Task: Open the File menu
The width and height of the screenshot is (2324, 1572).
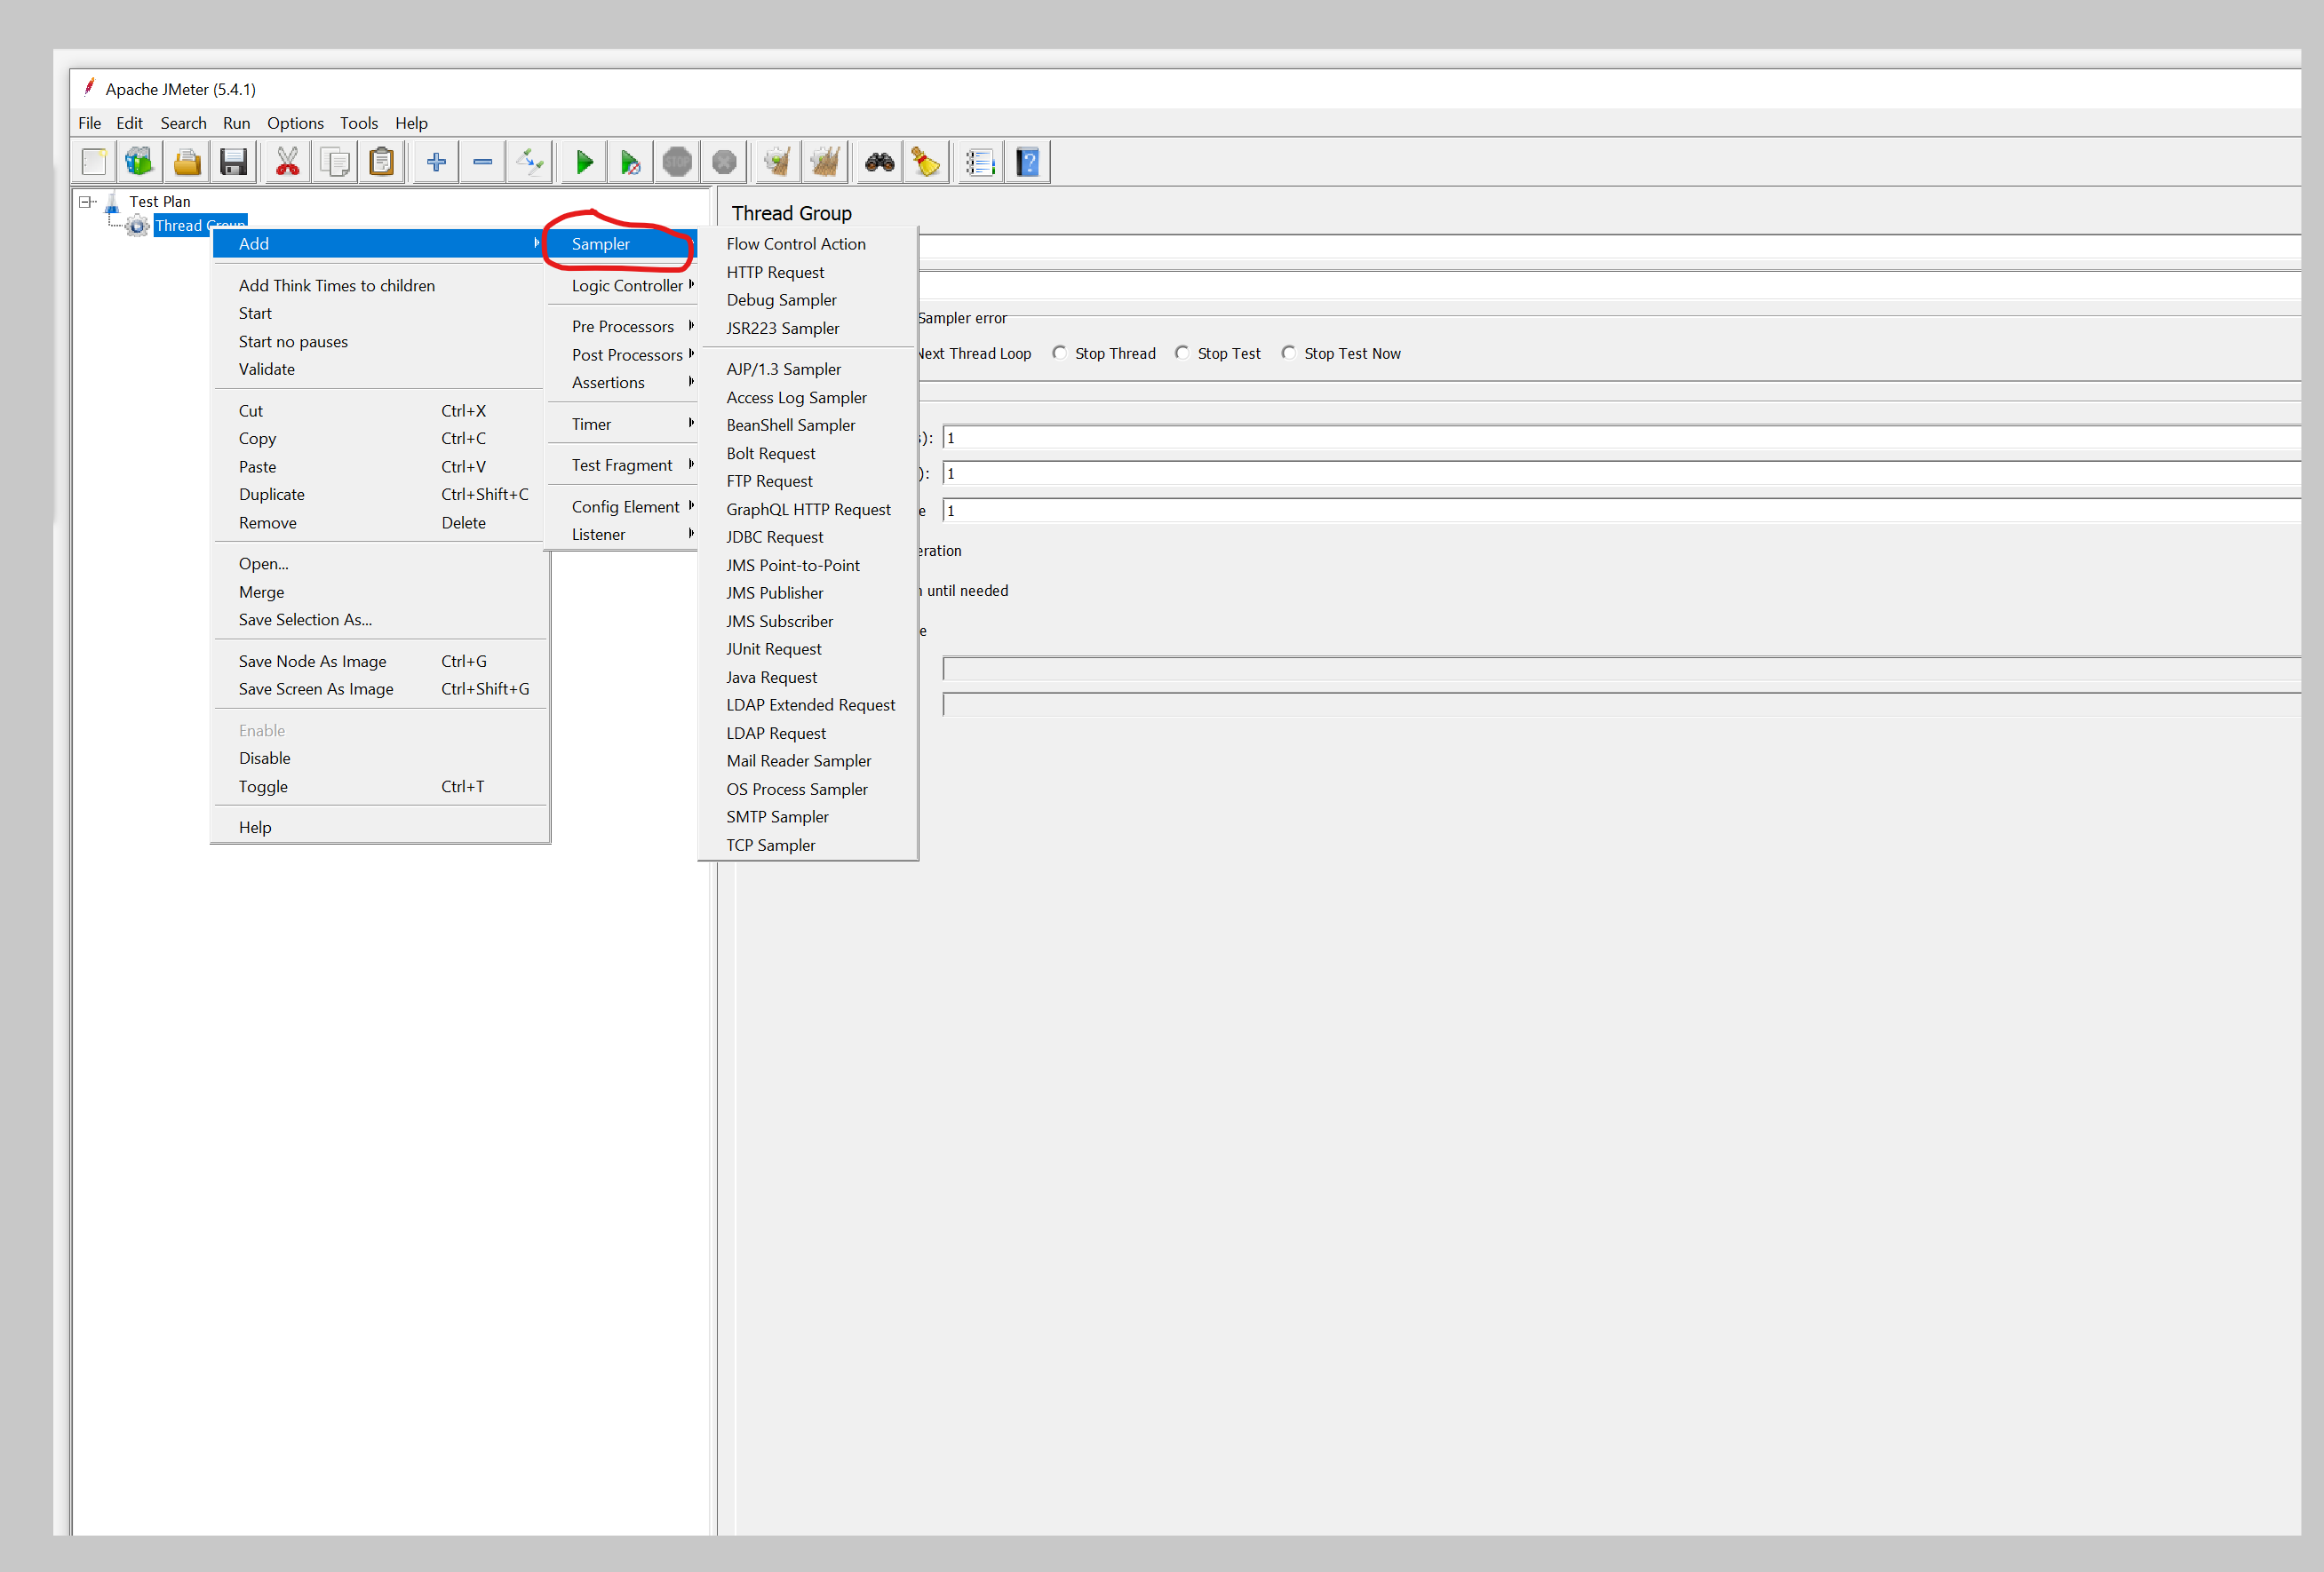Action: pyautogui.click(x=90, y=123)
